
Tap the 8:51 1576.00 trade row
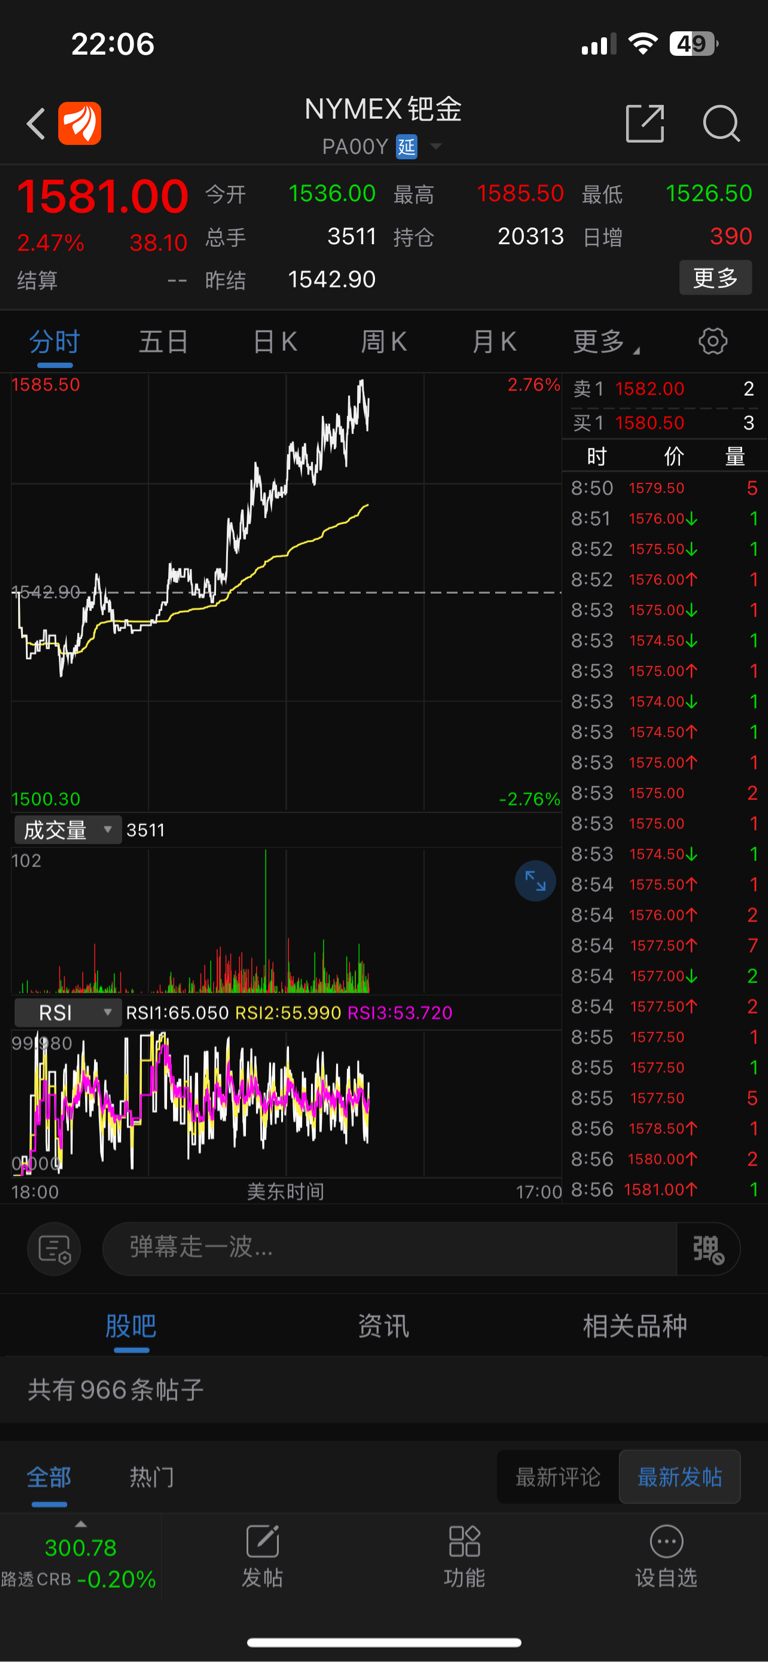(x=664, y=518)
